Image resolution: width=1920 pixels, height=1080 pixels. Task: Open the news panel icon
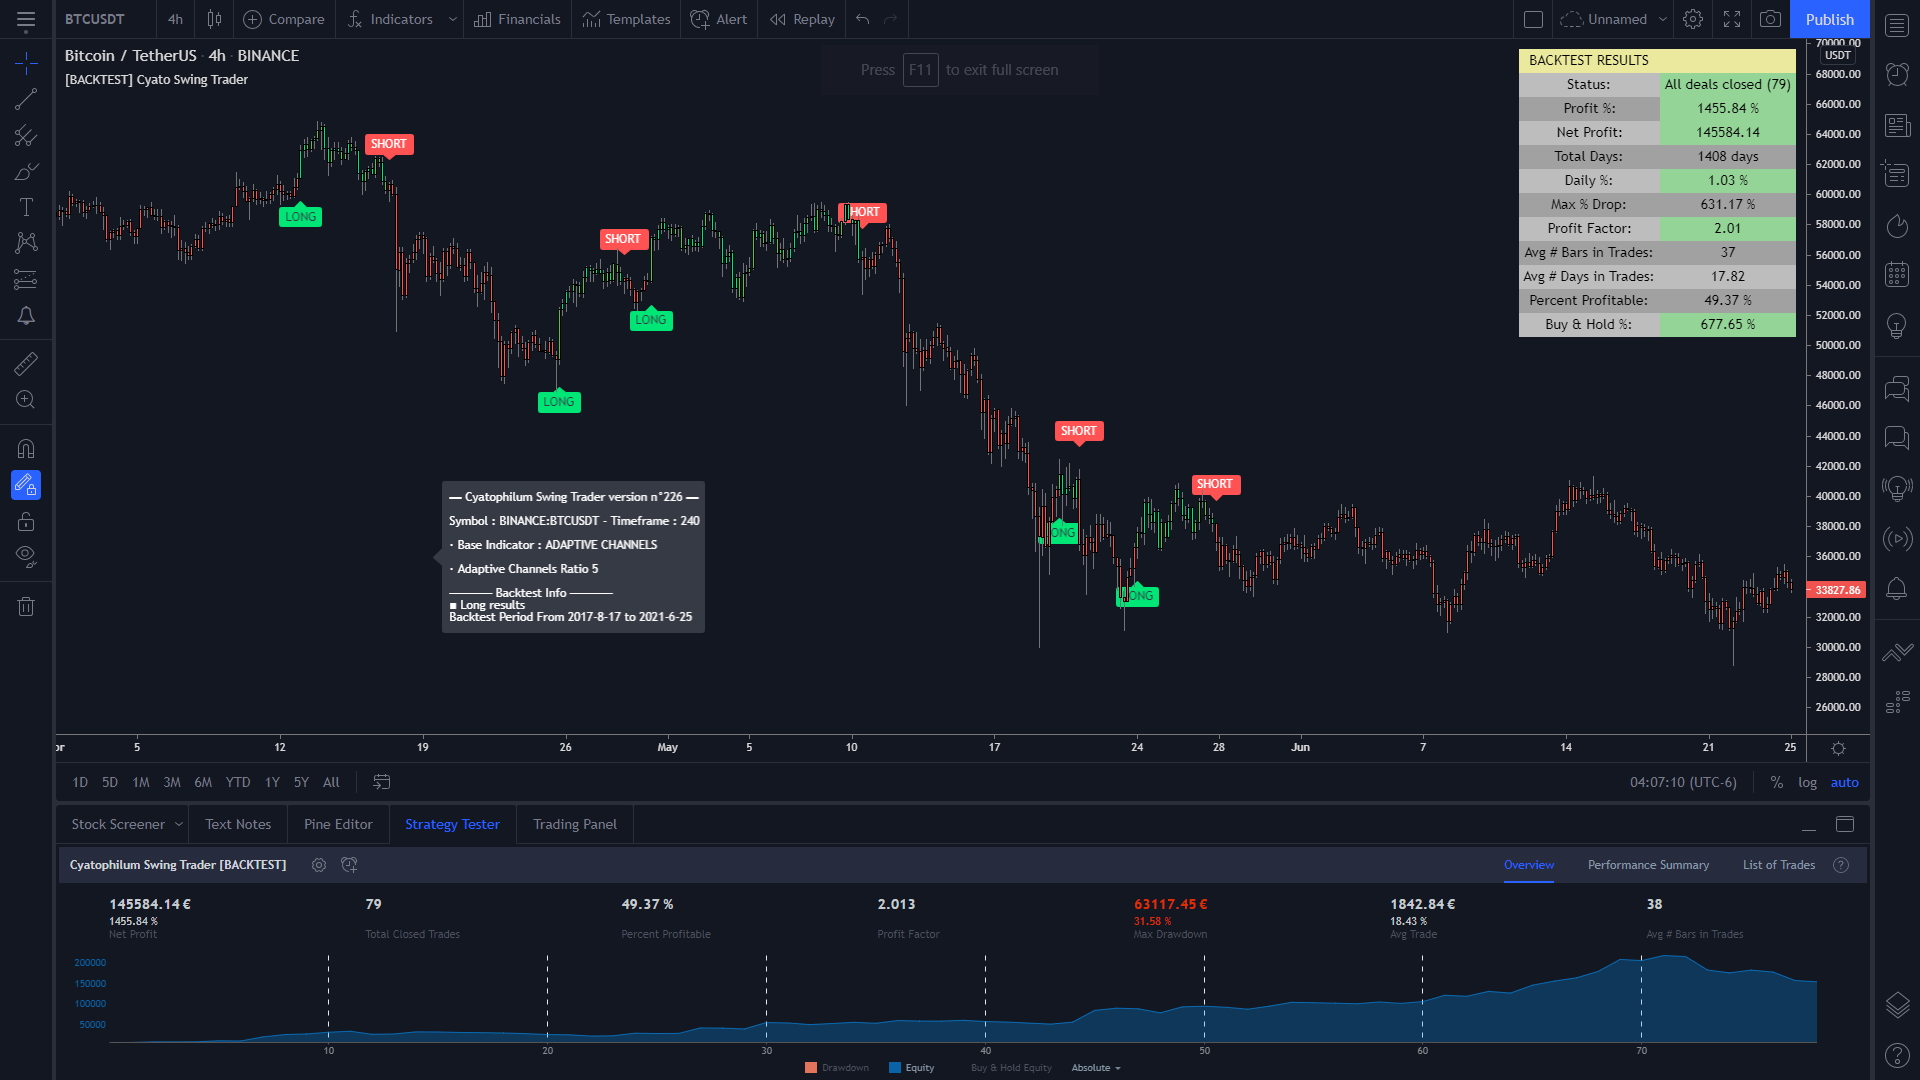[x=1897, y=125]
